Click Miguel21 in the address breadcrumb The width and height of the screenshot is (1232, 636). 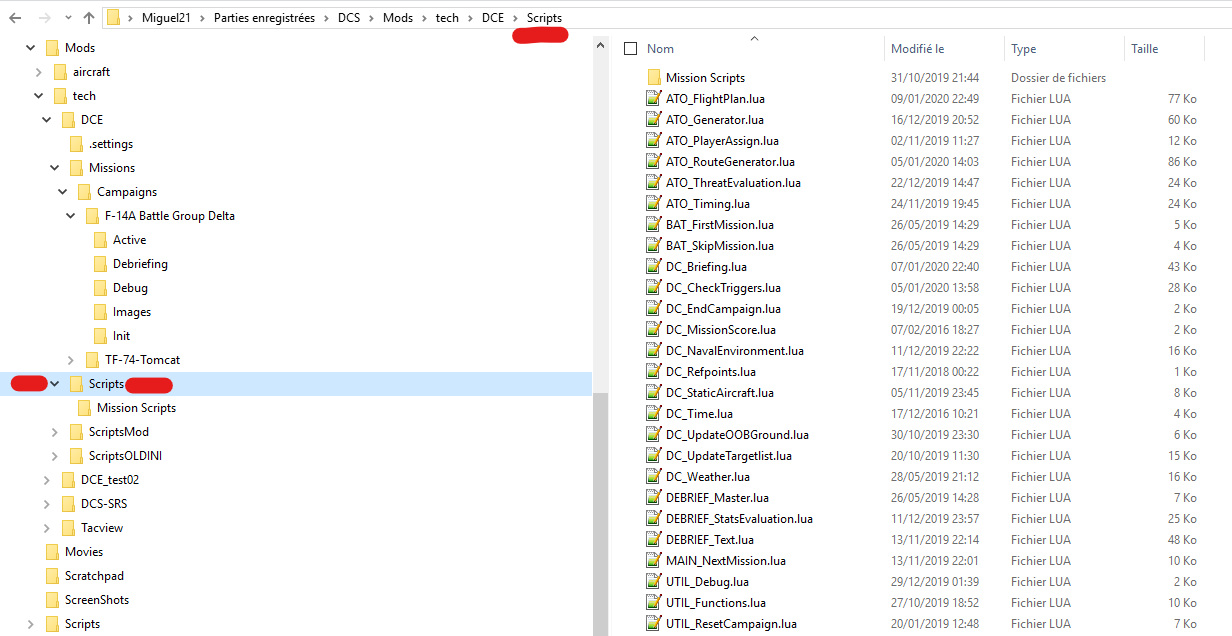[168, 18]
